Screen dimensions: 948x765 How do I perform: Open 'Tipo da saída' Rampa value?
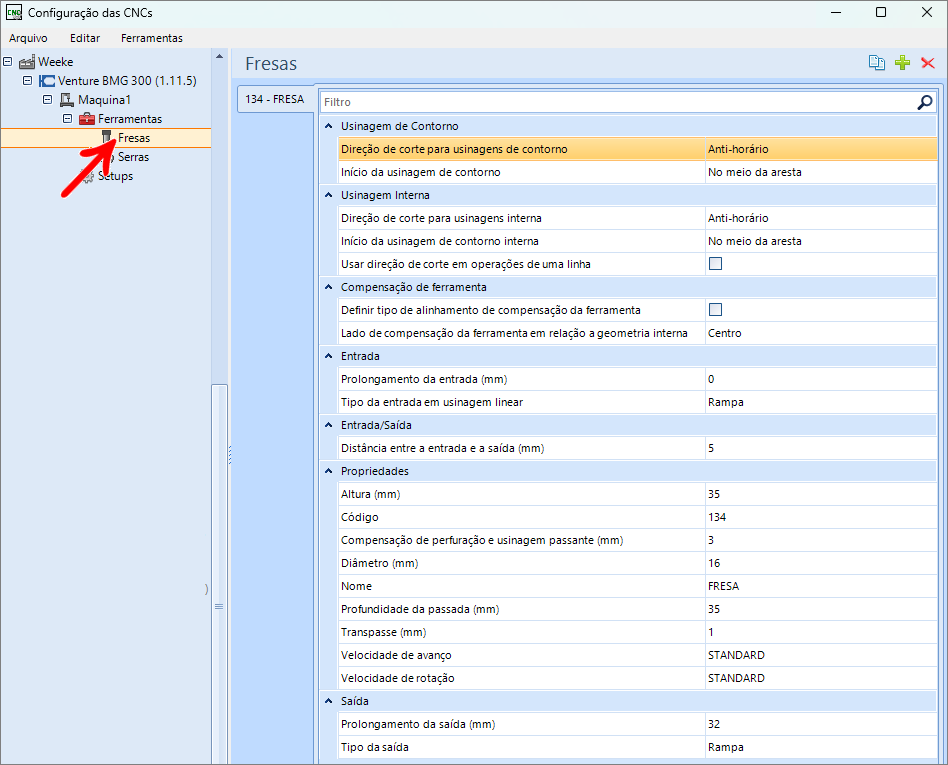click(820, 747)
